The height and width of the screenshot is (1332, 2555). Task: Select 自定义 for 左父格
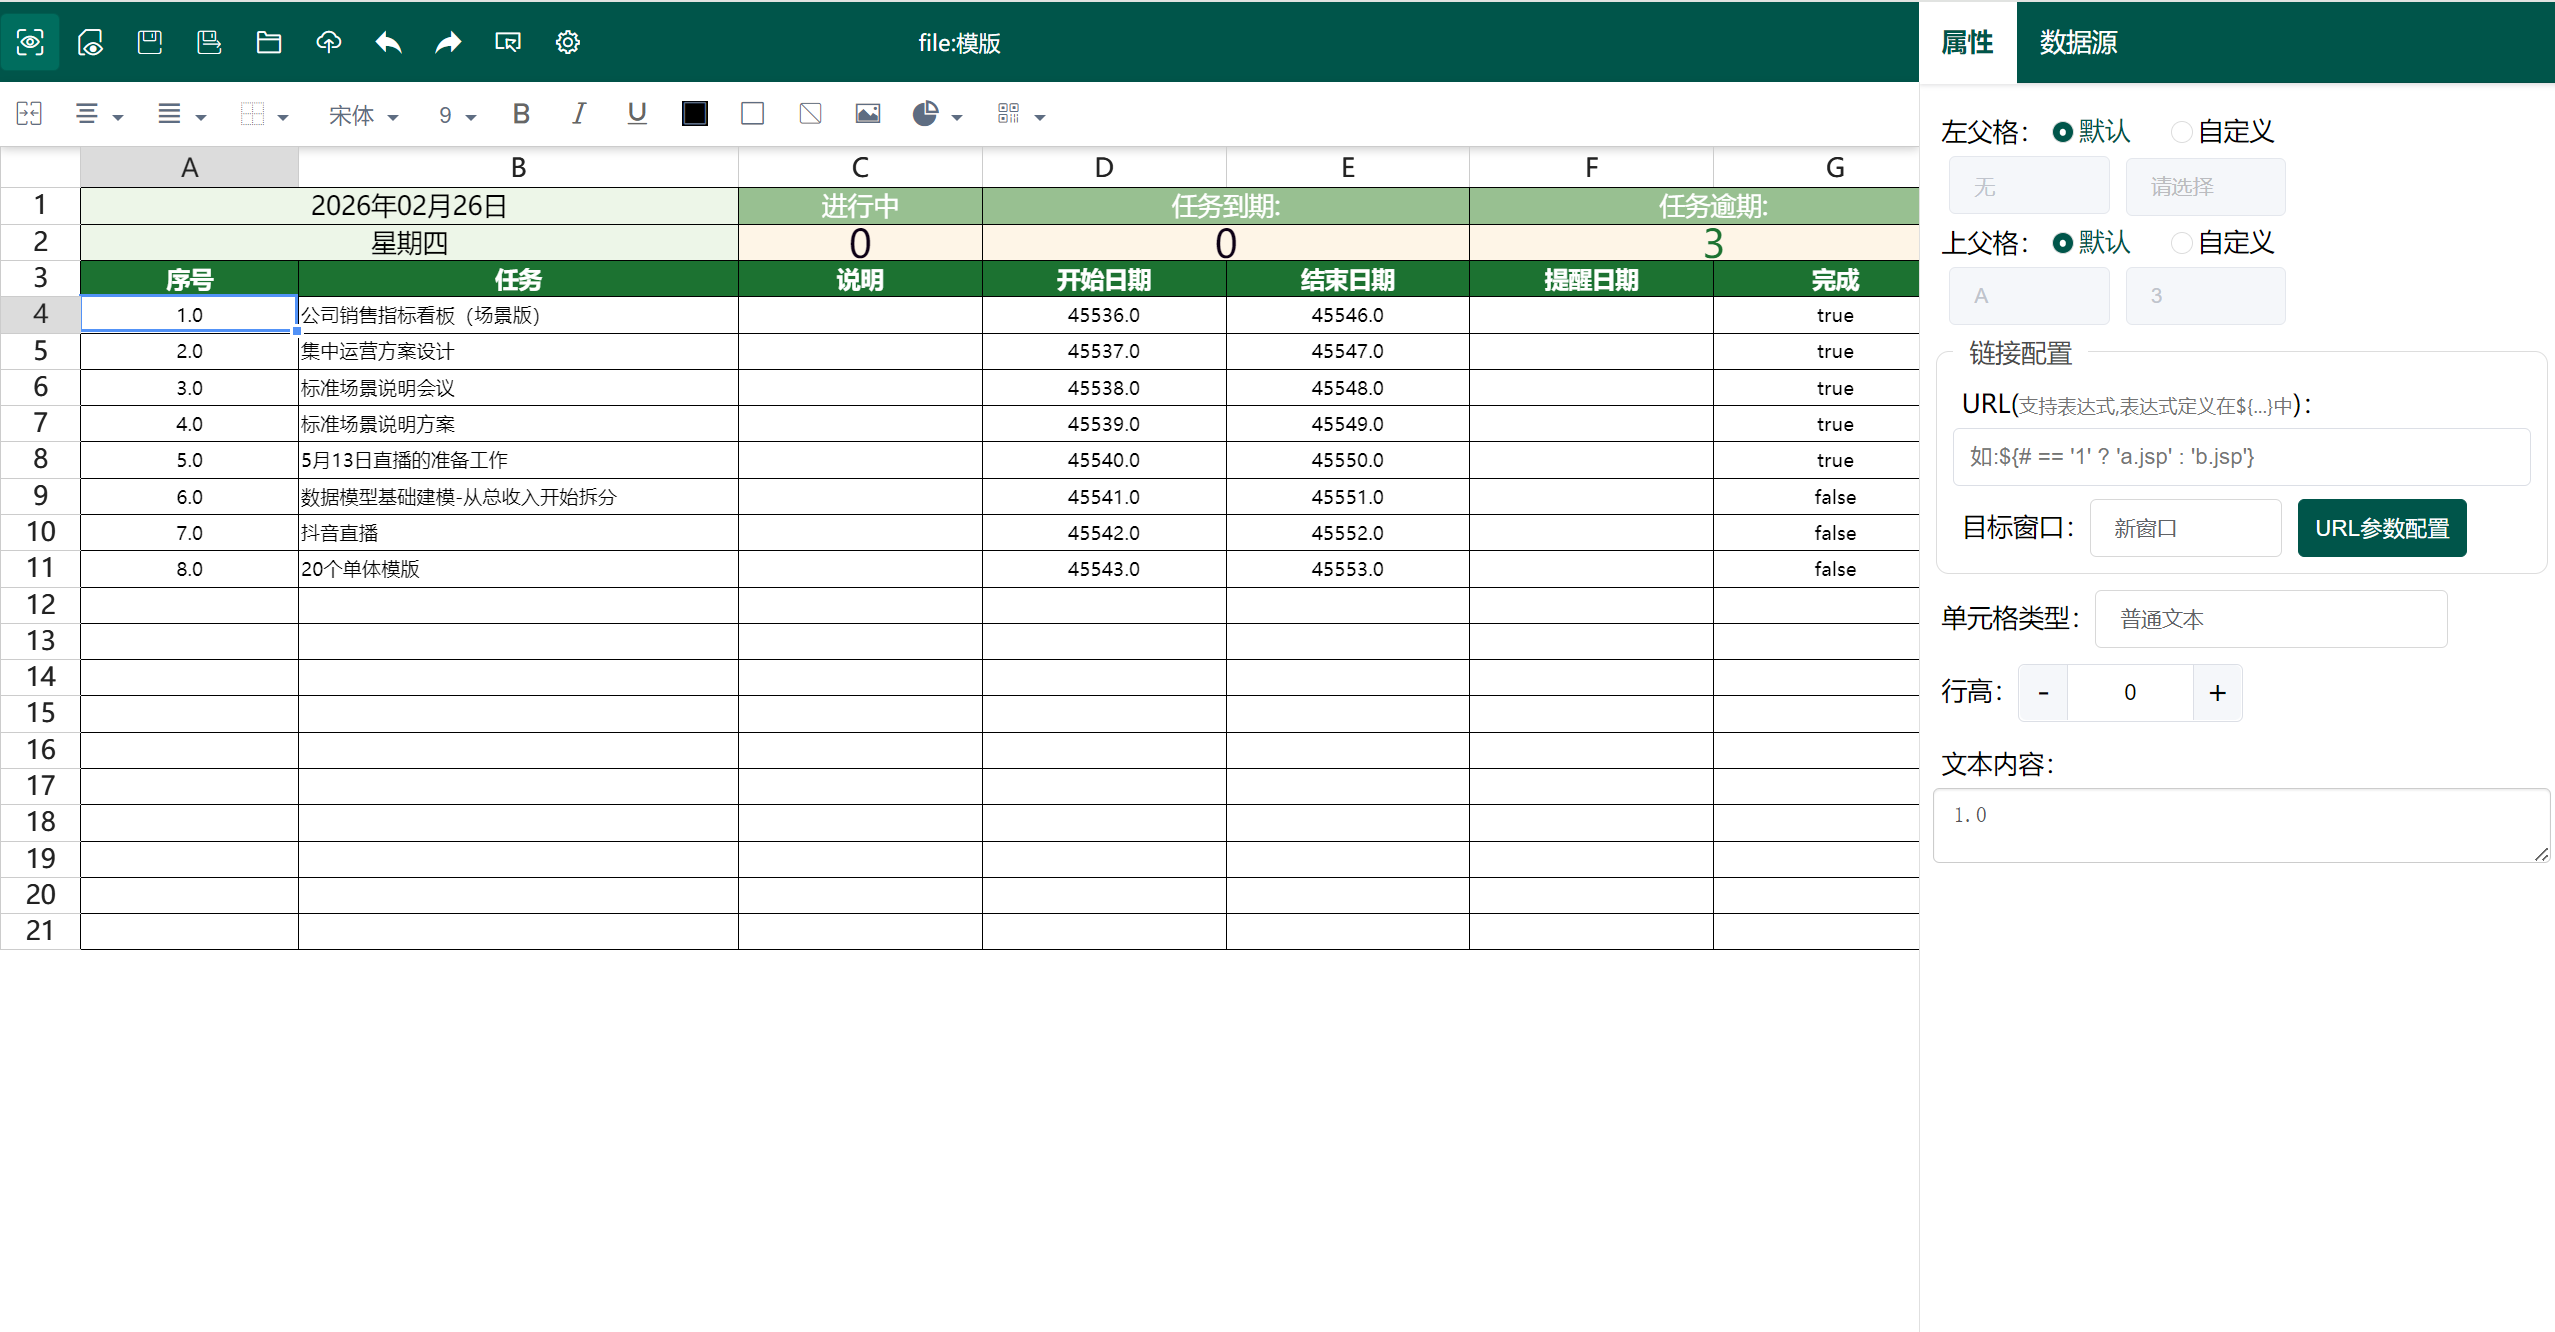coord(2182,131)
